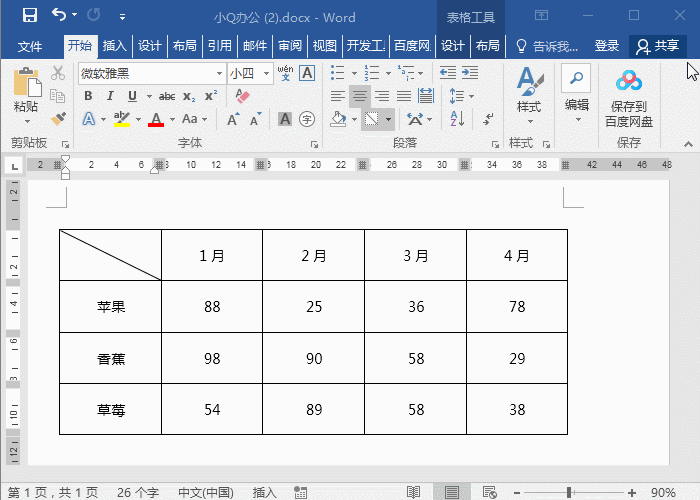Click the Save to Baidu Netdisk icon
This screenshot has width=700, height=500.
click(x=629, y=98)
